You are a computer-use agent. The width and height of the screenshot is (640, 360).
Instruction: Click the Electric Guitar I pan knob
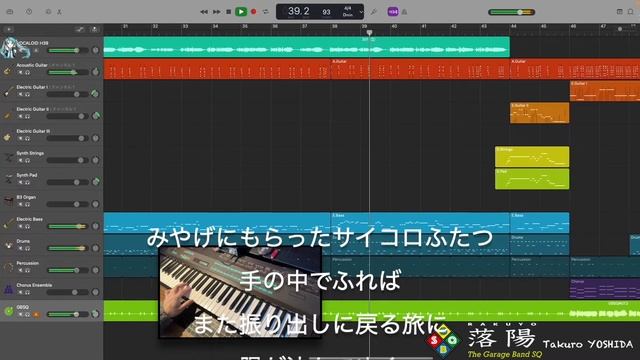pos(96,94)
